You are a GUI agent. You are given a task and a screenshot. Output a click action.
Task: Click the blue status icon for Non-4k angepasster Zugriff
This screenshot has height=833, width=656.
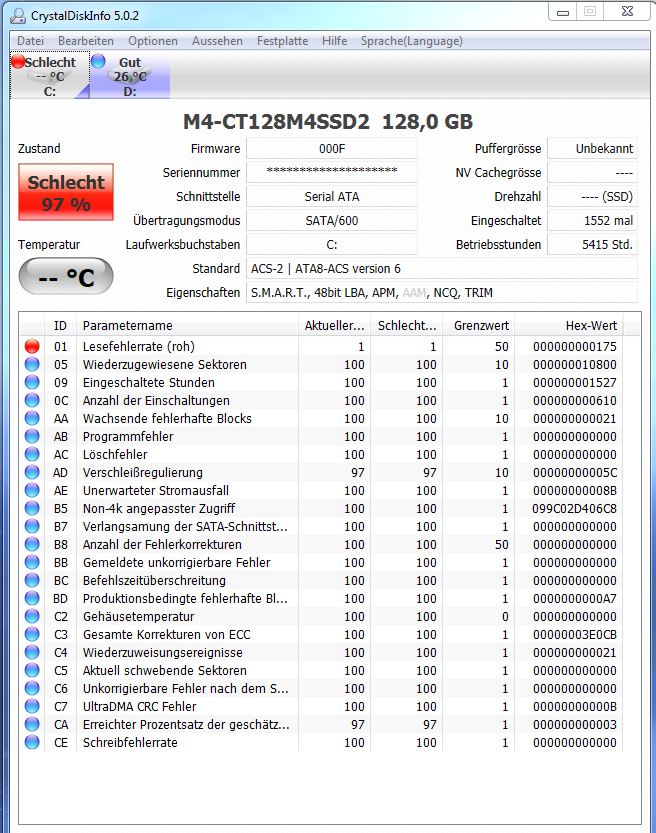[32, 508]
